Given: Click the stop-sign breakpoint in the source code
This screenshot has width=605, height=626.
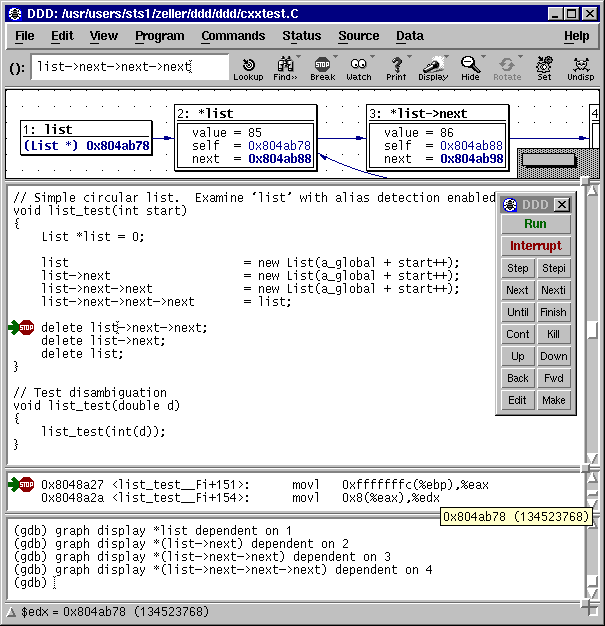Looking at the screenshot, I should [27, 328].
